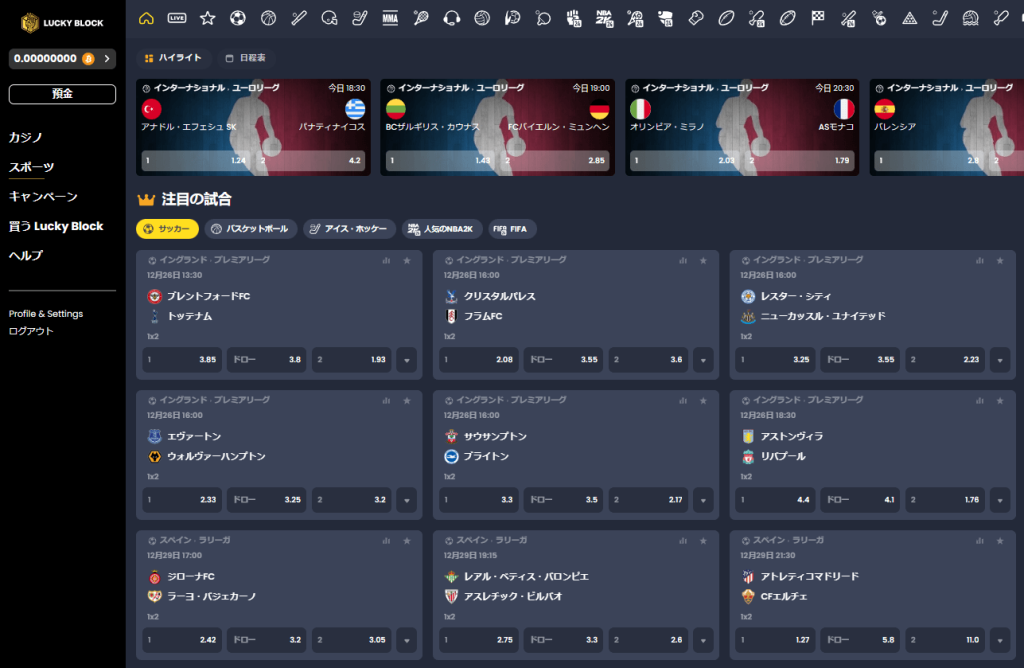The width and height of the screenshot is (1024, 668).
Task: Open Anadolu Efes vs Panathinaikos highlight card
Action: (x=253, y=127)
